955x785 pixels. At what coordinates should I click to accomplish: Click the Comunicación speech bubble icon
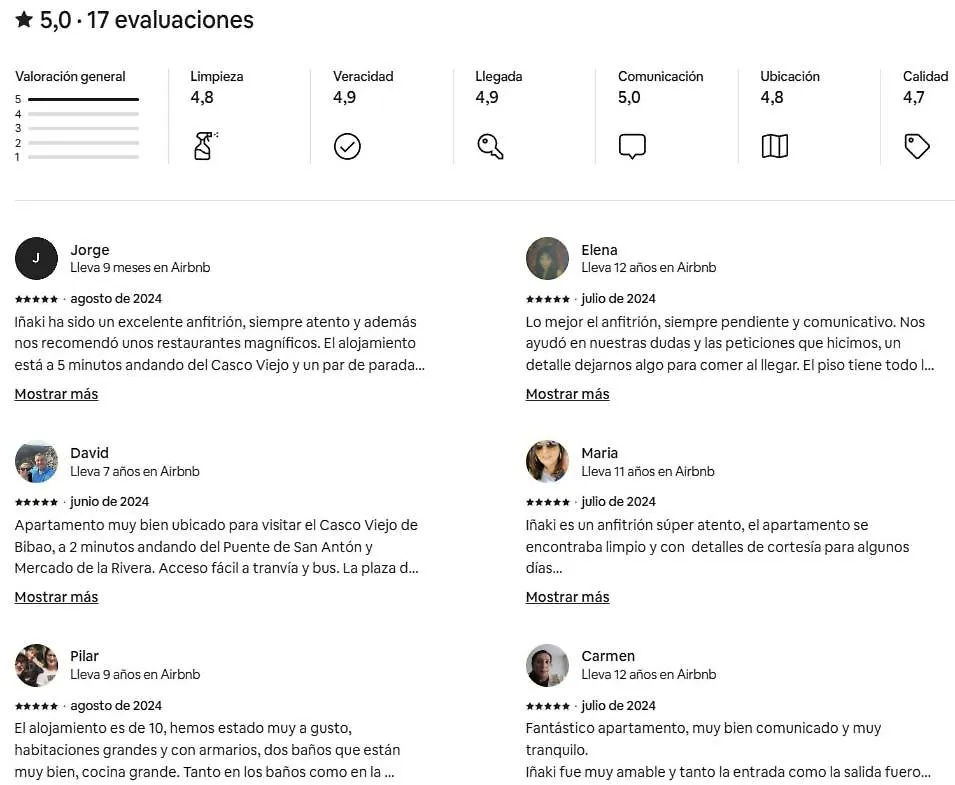632,146
